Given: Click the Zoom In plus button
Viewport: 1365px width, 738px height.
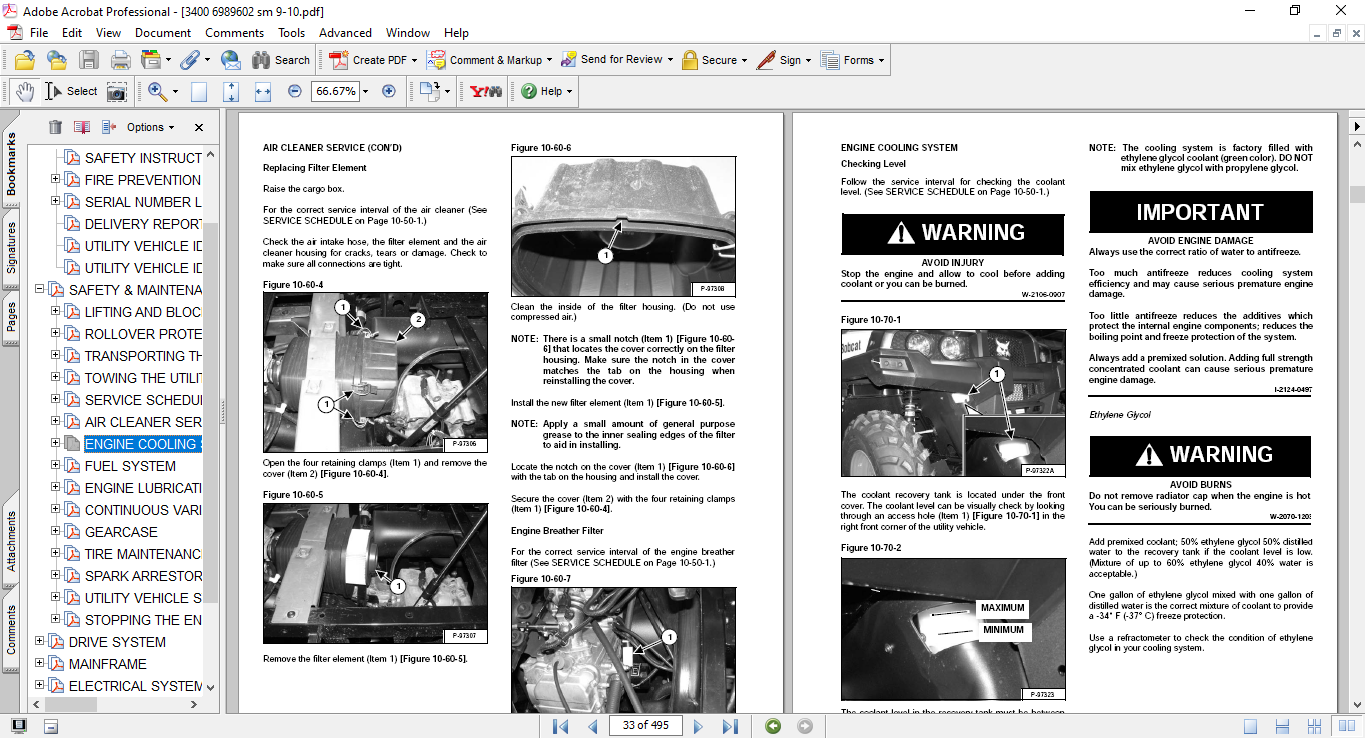Looking at the screenshot, I should click(389, 91).
